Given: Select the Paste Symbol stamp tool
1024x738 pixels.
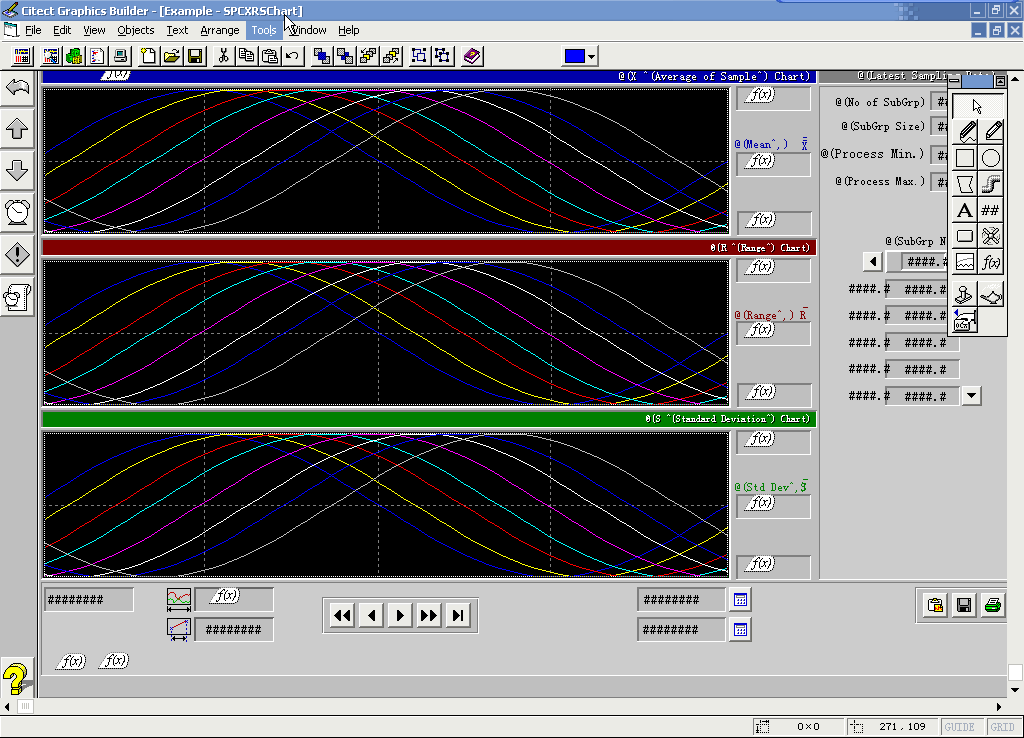Looking at the screenshot, I should pyautogui.click(x=965, y=295).
